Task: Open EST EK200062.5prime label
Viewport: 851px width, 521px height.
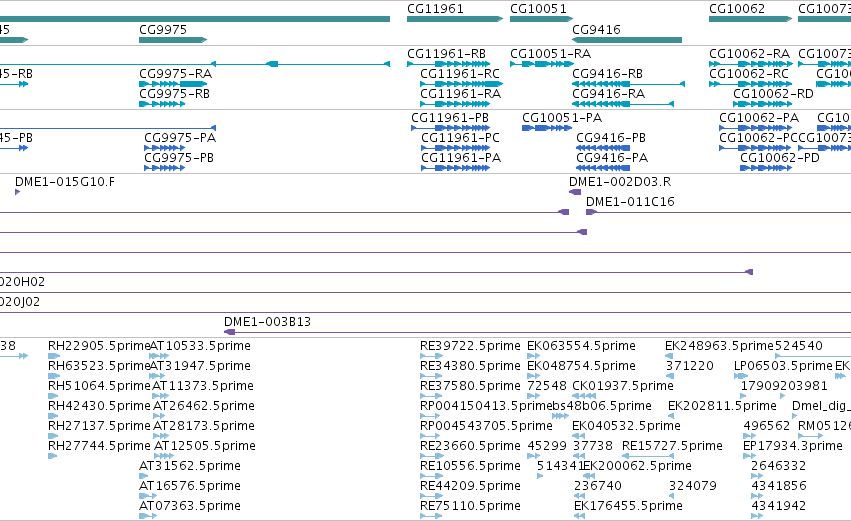Action: [x=637, y=466]
